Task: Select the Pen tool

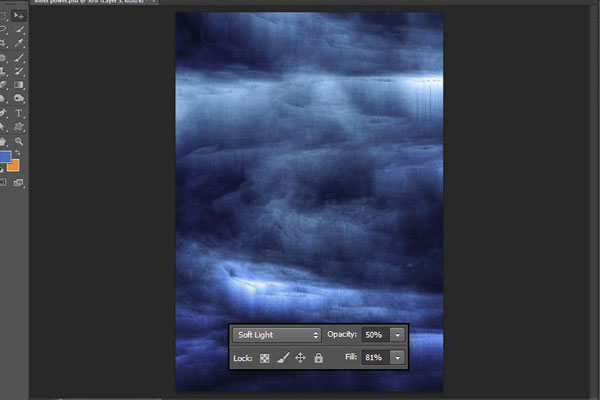Action: click(x=3, y=113)
